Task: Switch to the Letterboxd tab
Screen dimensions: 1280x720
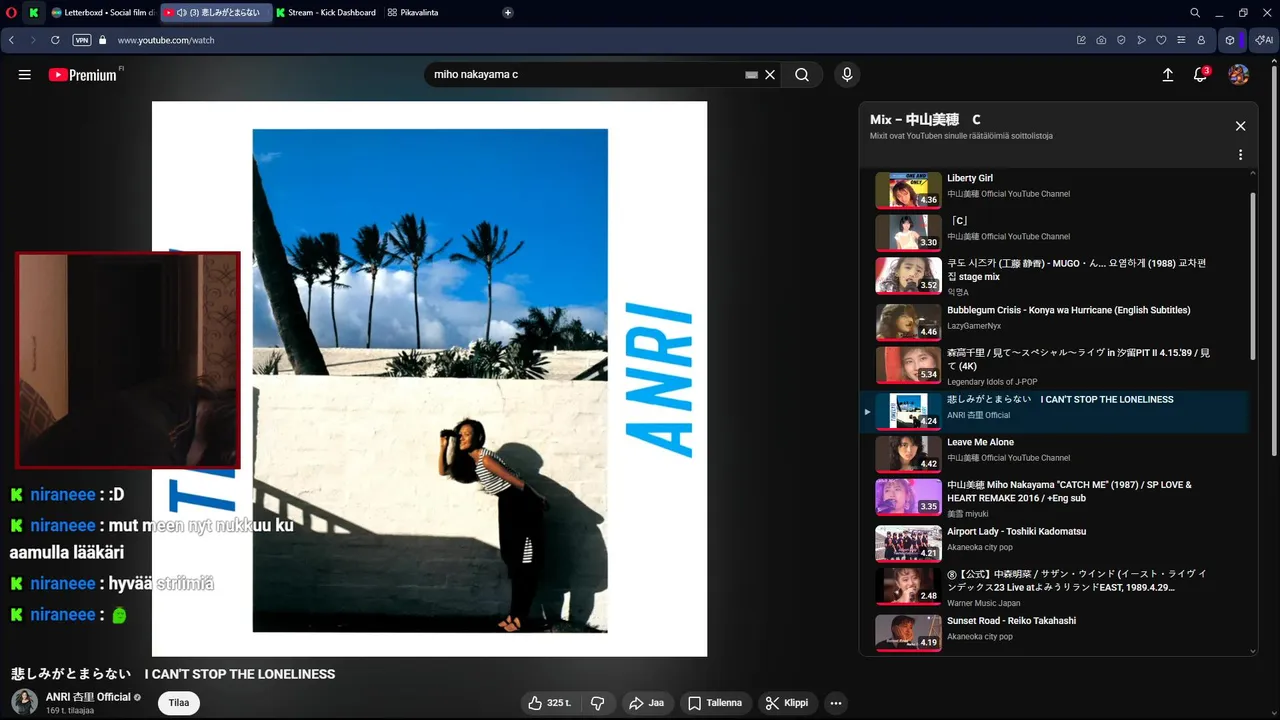Action: click(x=103, y=12)
